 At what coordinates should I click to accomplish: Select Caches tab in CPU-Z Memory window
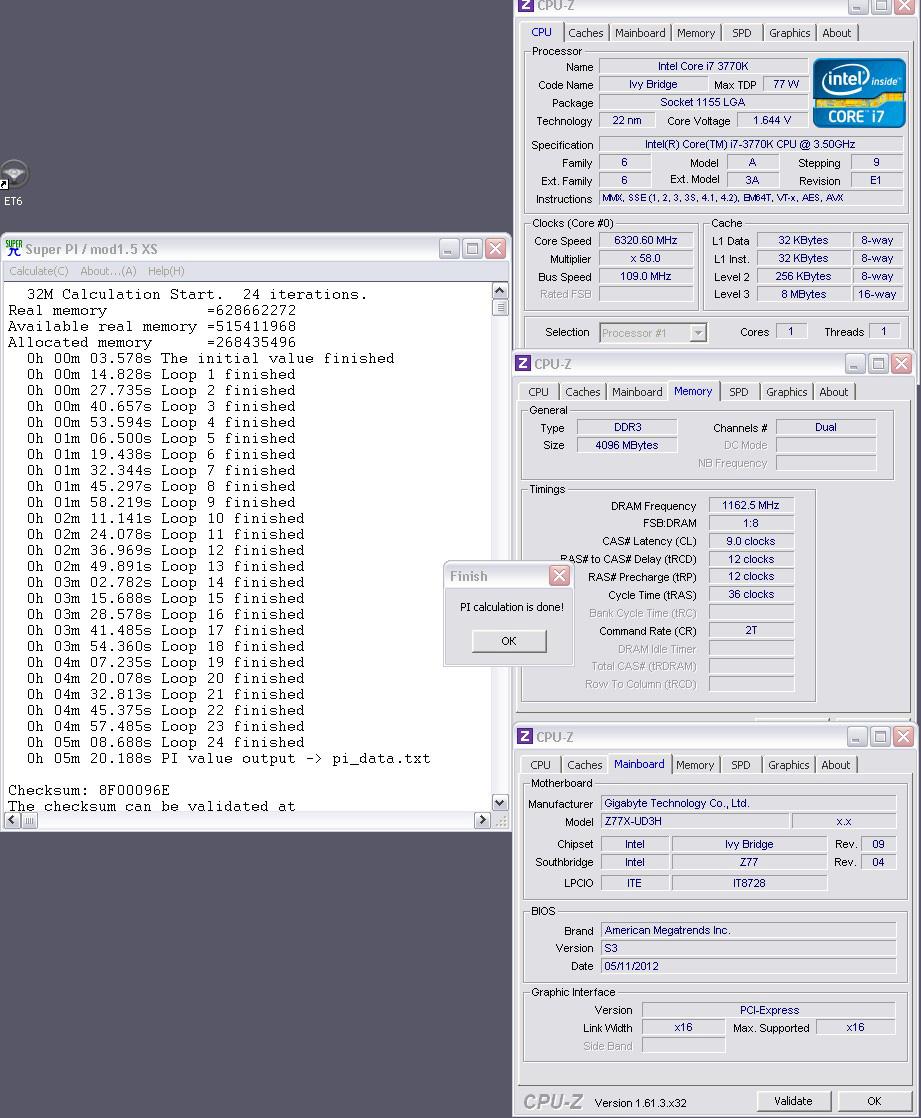pyautogui.click(x=582, y=392)
